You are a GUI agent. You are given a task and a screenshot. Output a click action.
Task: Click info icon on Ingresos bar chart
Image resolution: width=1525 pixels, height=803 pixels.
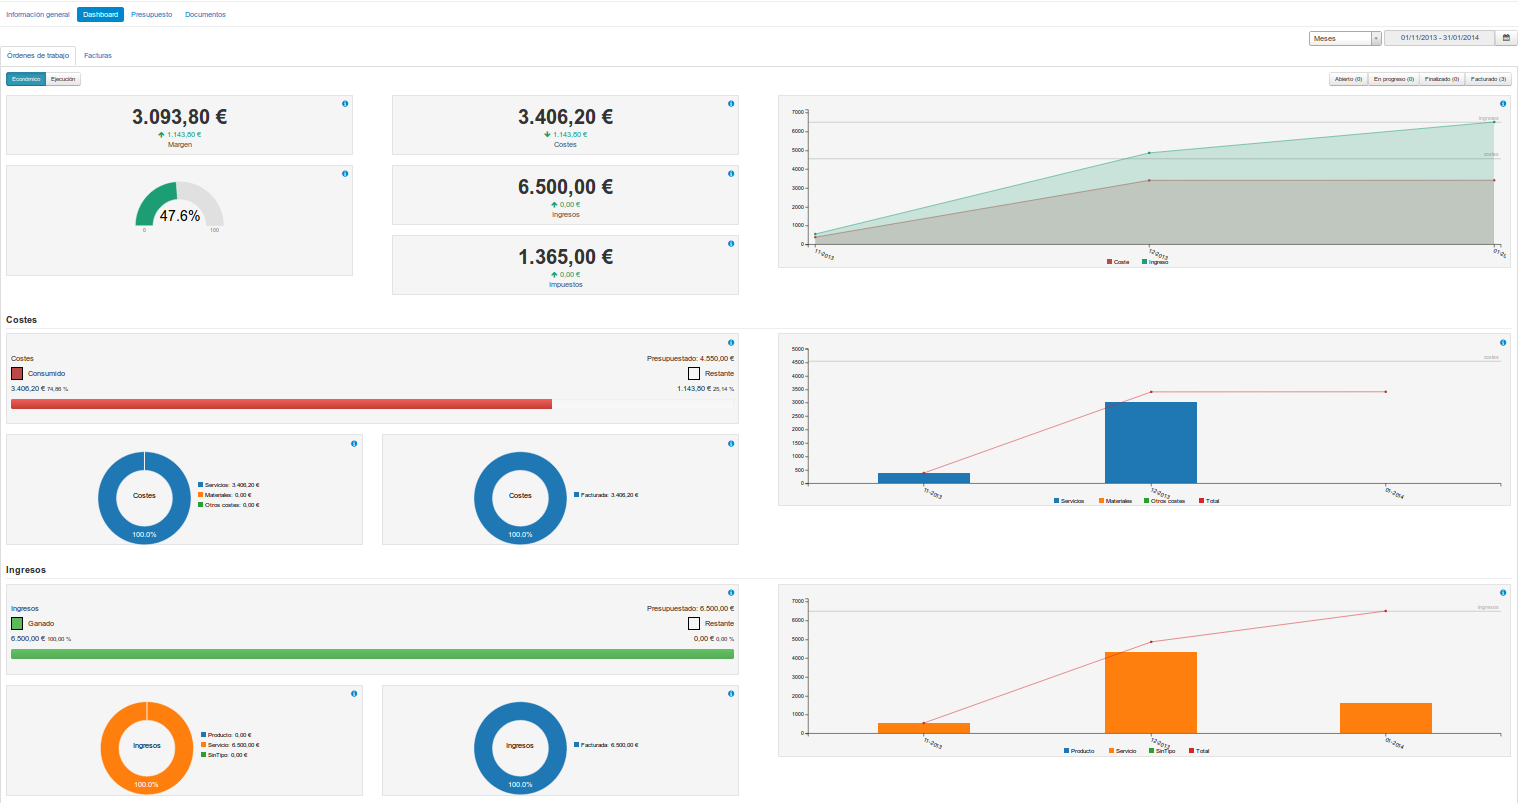pos(1503,593)
